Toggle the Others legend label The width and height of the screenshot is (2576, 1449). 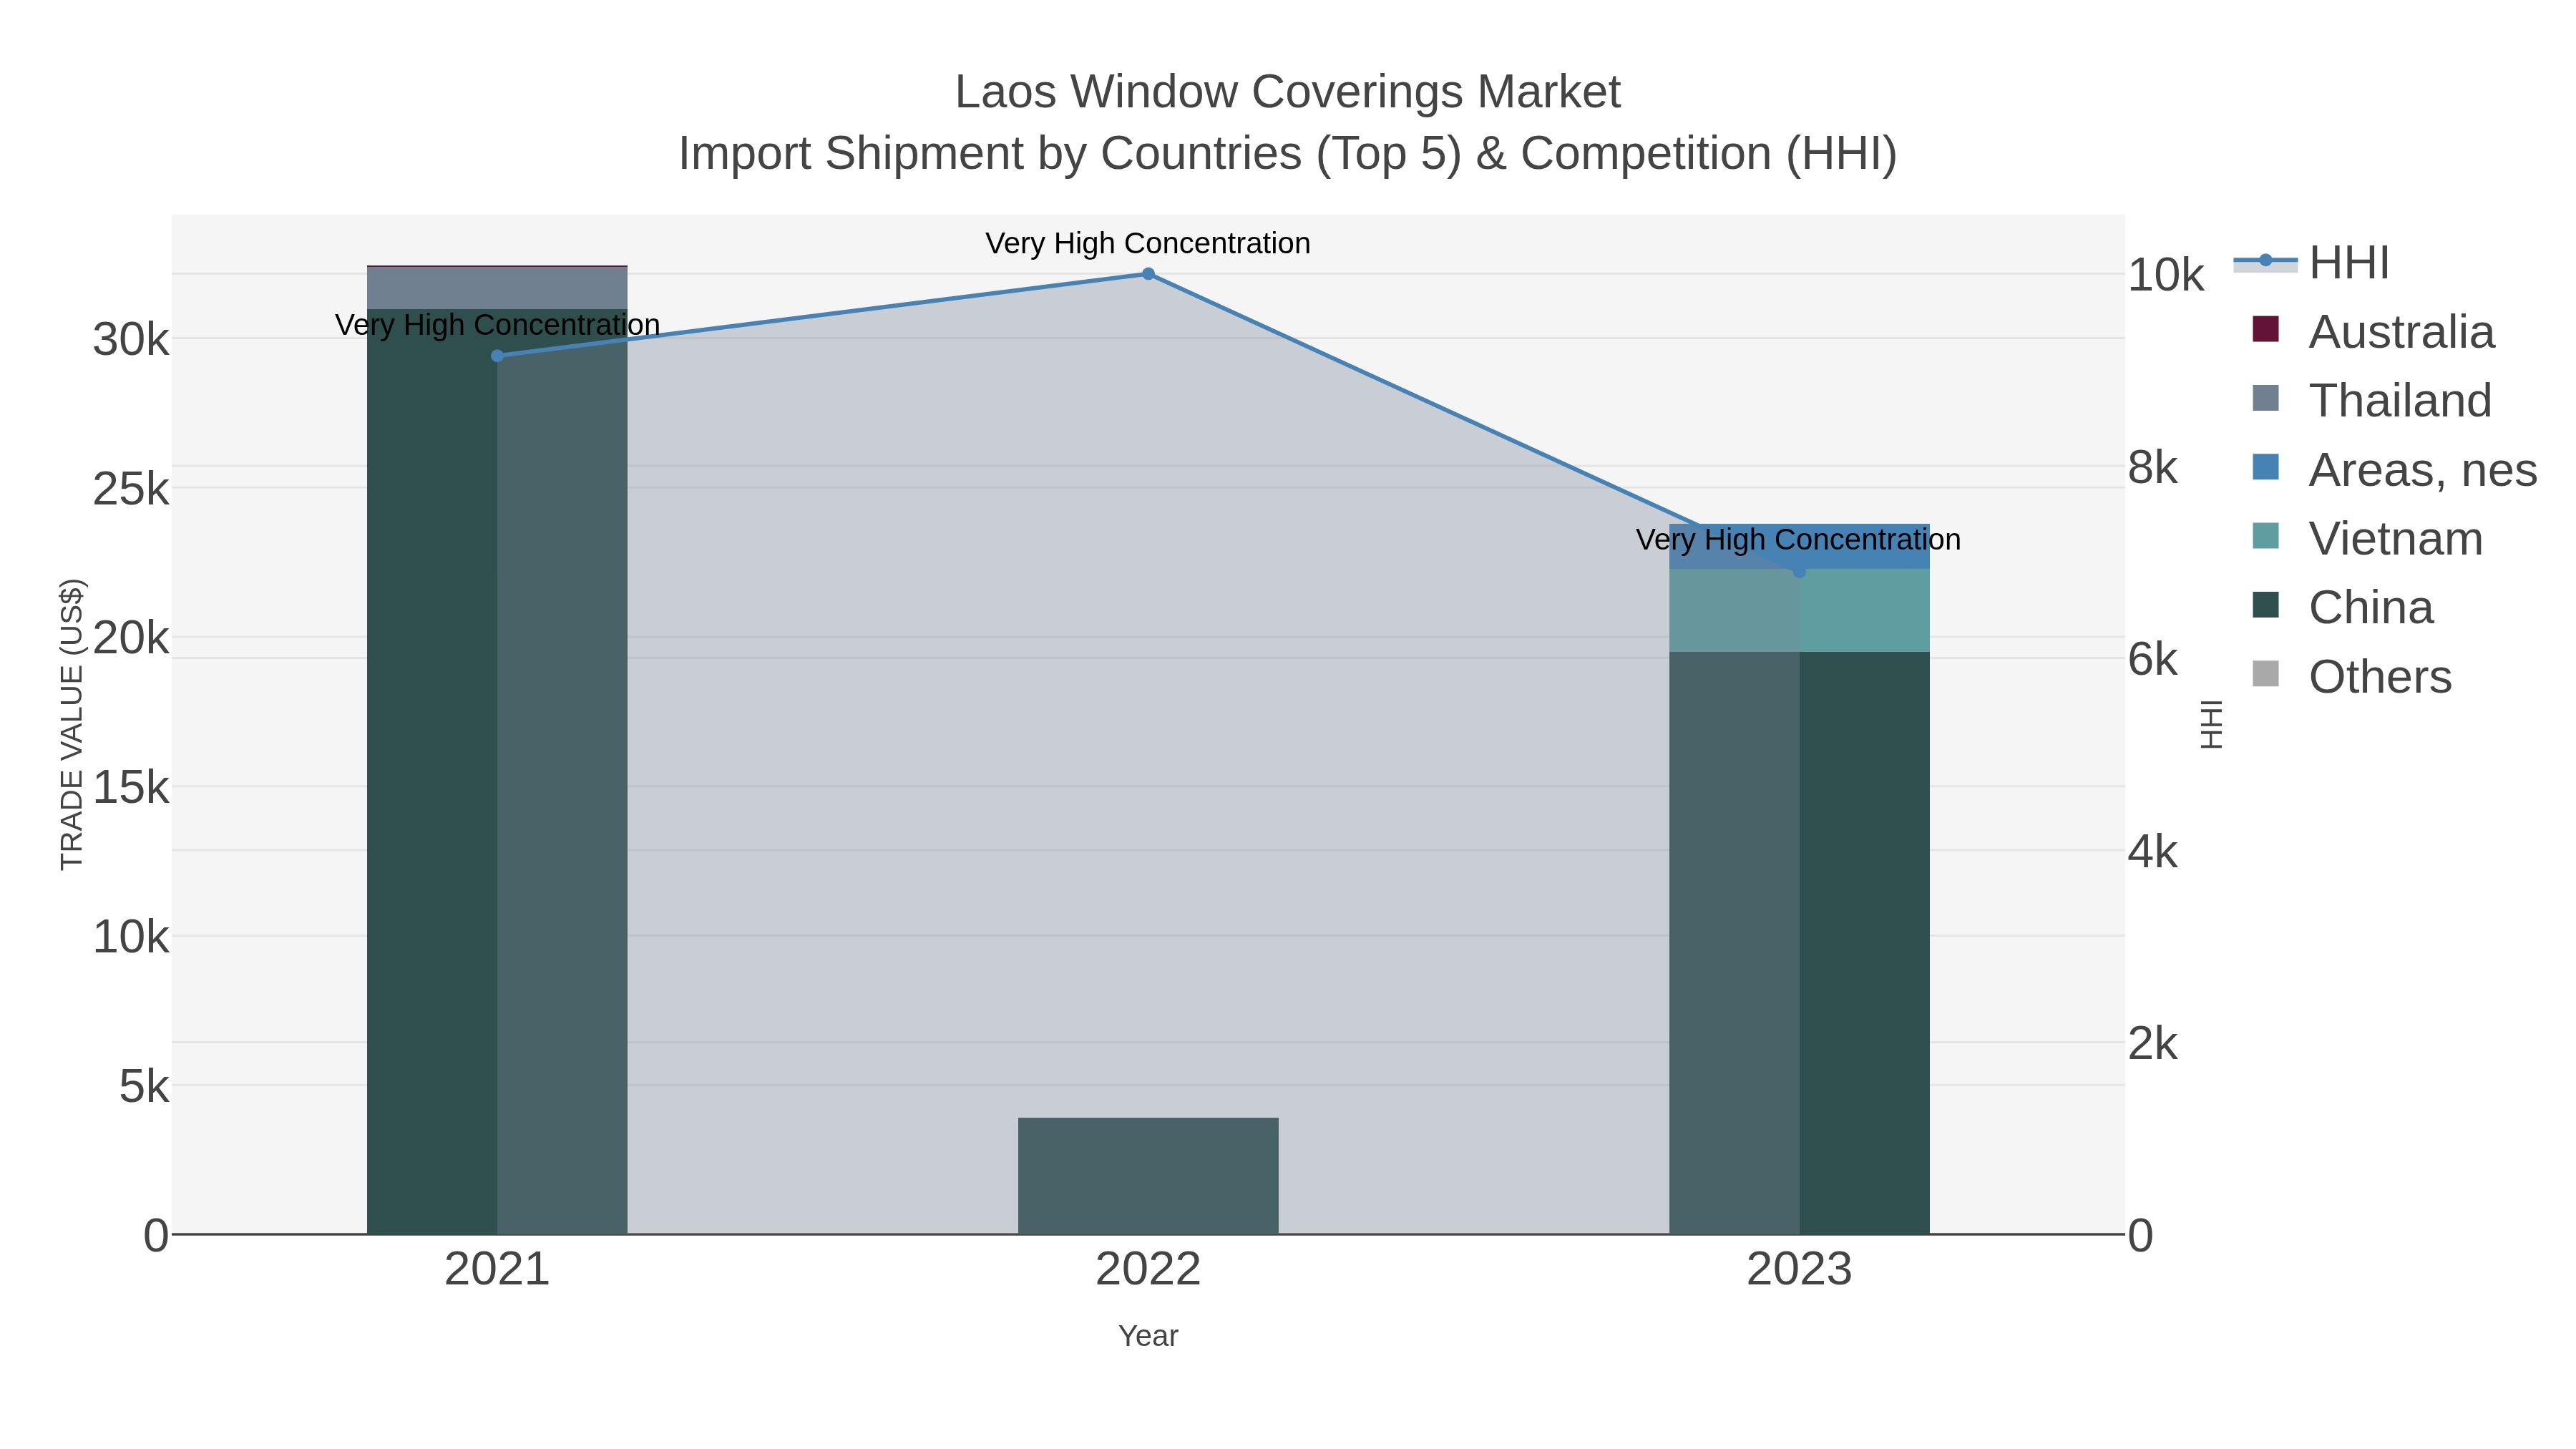[2380, 677]
